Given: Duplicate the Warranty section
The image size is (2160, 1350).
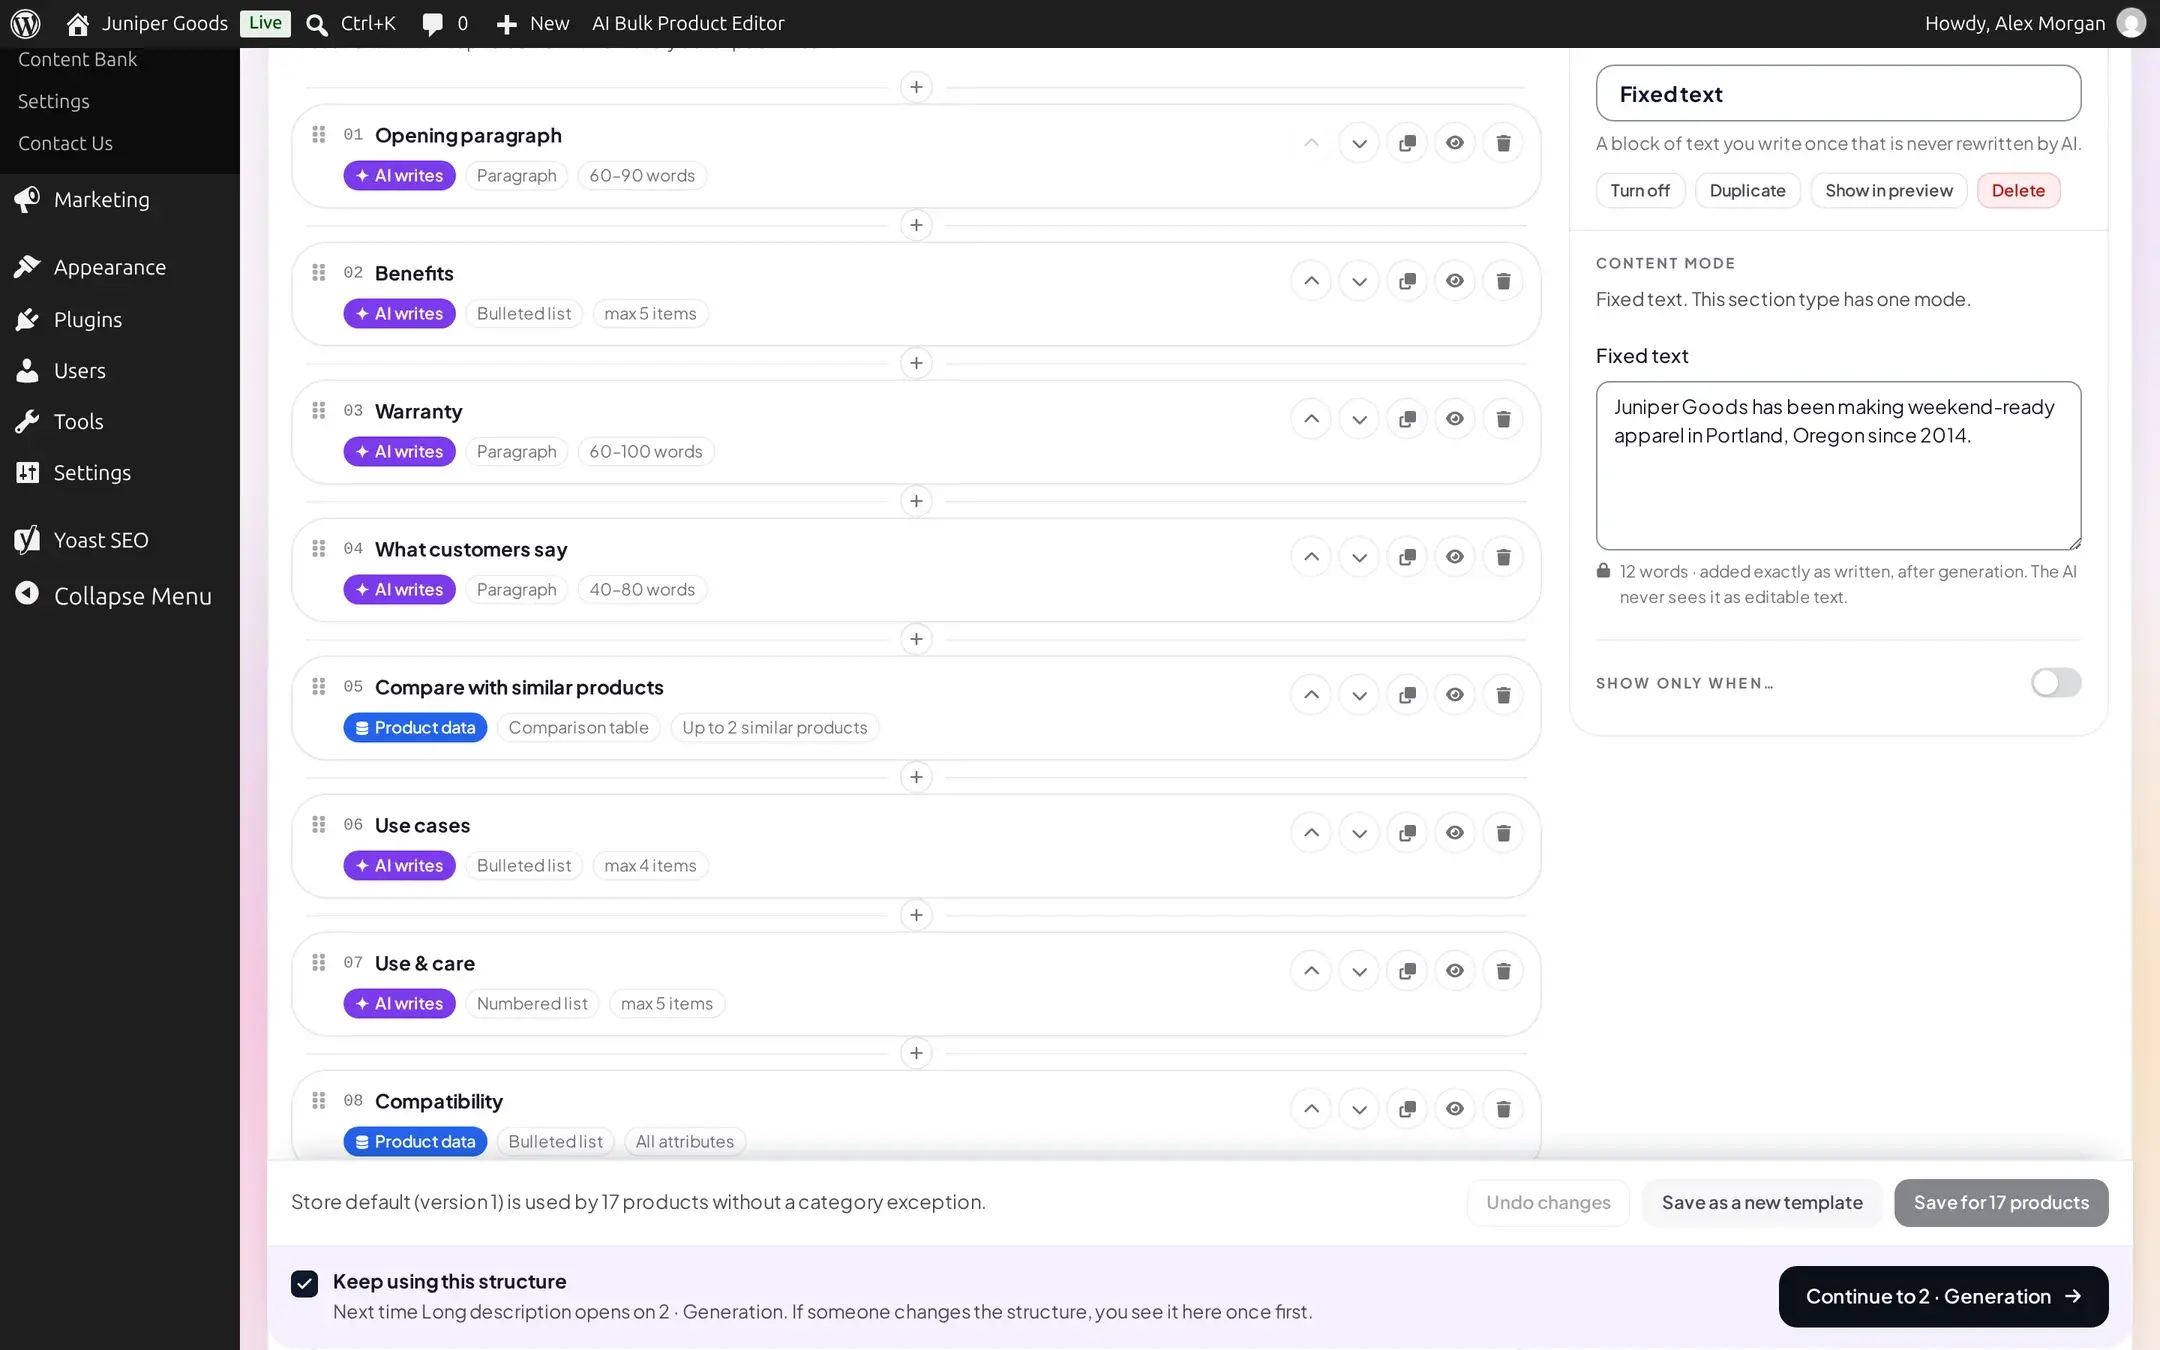Looking at the screenshot, I should pos(1407,419).
